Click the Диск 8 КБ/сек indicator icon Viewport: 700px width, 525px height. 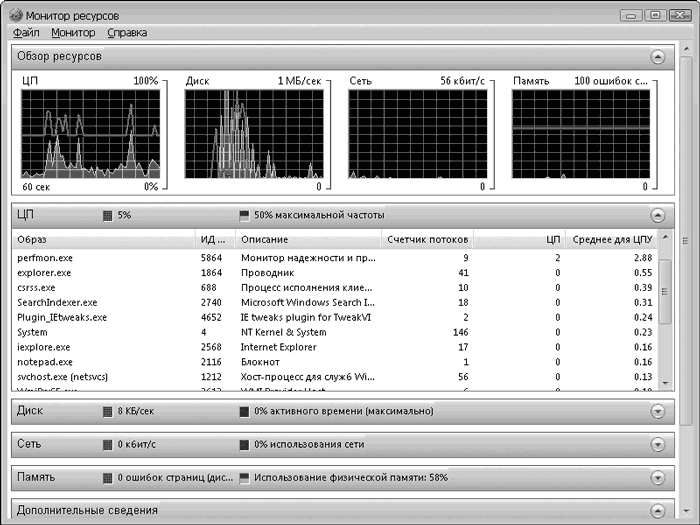(x=108, y=411)
